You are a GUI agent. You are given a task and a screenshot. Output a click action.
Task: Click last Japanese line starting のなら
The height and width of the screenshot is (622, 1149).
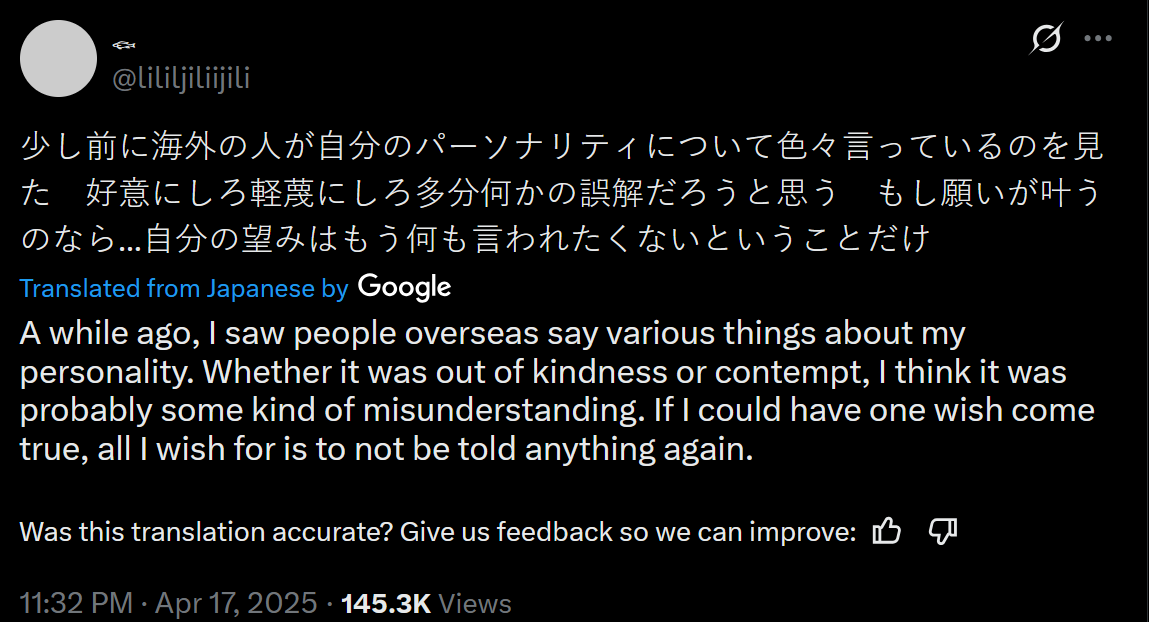(476, 239)
